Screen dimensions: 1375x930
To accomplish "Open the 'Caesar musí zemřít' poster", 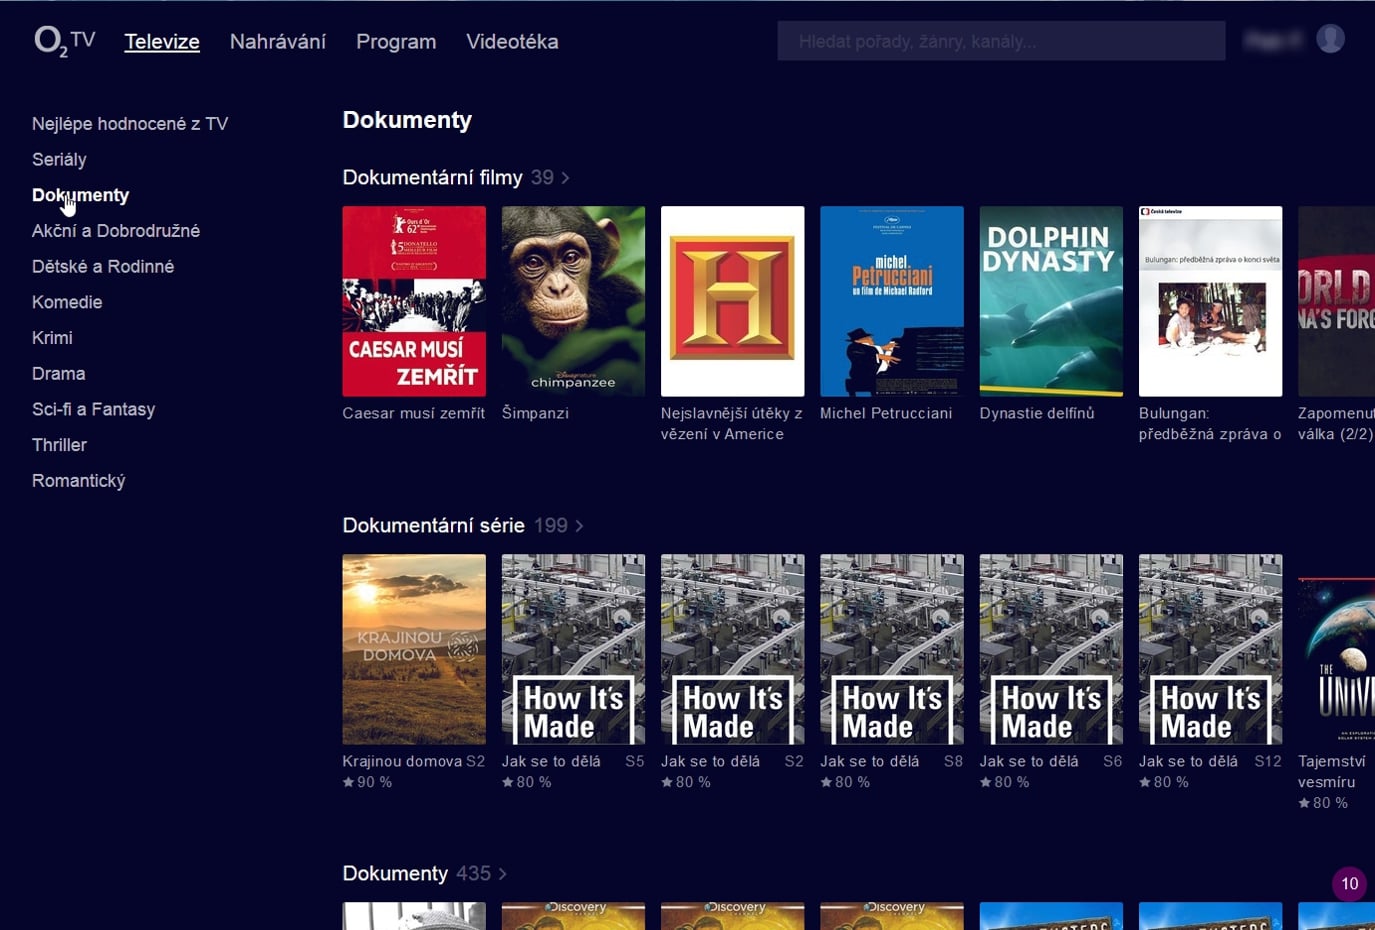I will click(x=414, y=301).
